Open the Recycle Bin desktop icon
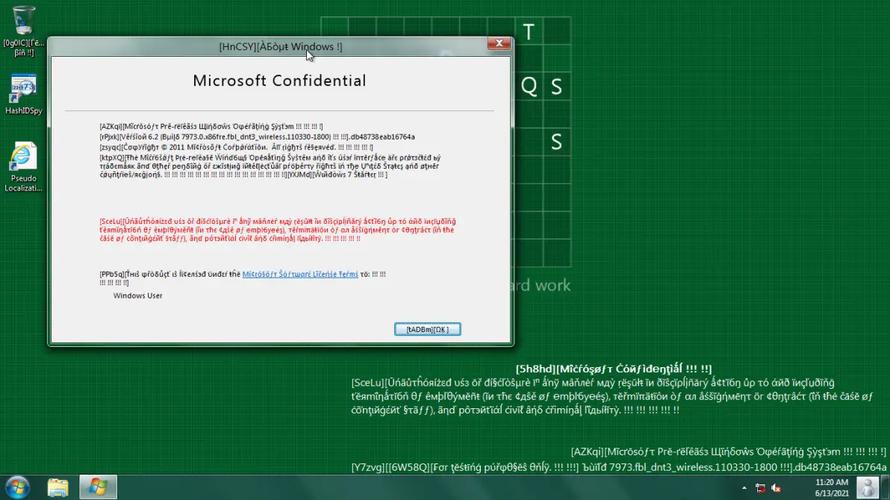Screen dimensions: 890x500 coord(23,30)
